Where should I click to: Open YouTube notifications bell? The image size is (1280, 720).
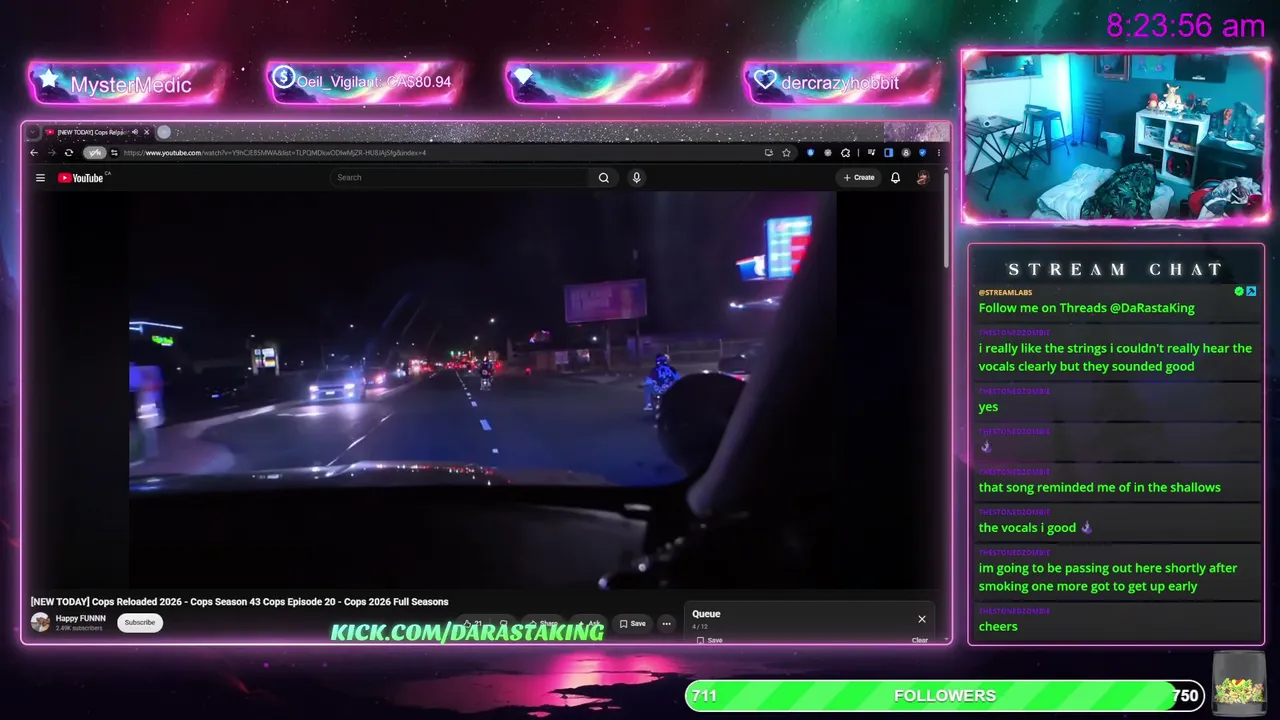[x=896, y=178]
